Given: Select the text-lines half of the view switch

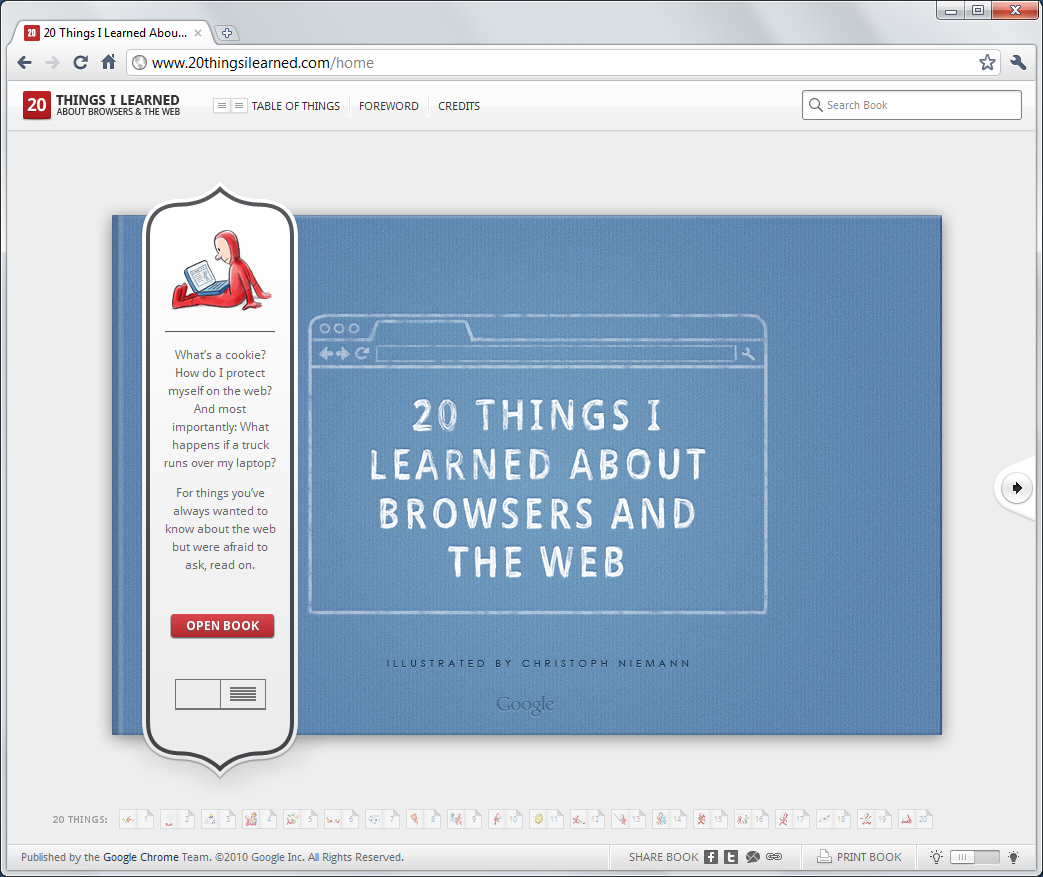Looking at the screenshot, I should (243, 694).
